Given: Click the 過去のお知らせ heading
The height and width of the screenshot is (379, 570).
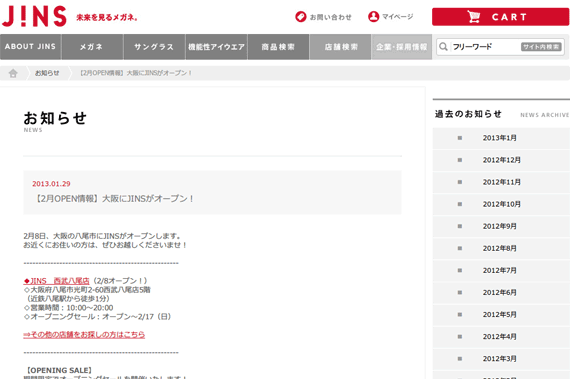Looking at the screenshot, I should pyautogui.click(x=468, y=114).
